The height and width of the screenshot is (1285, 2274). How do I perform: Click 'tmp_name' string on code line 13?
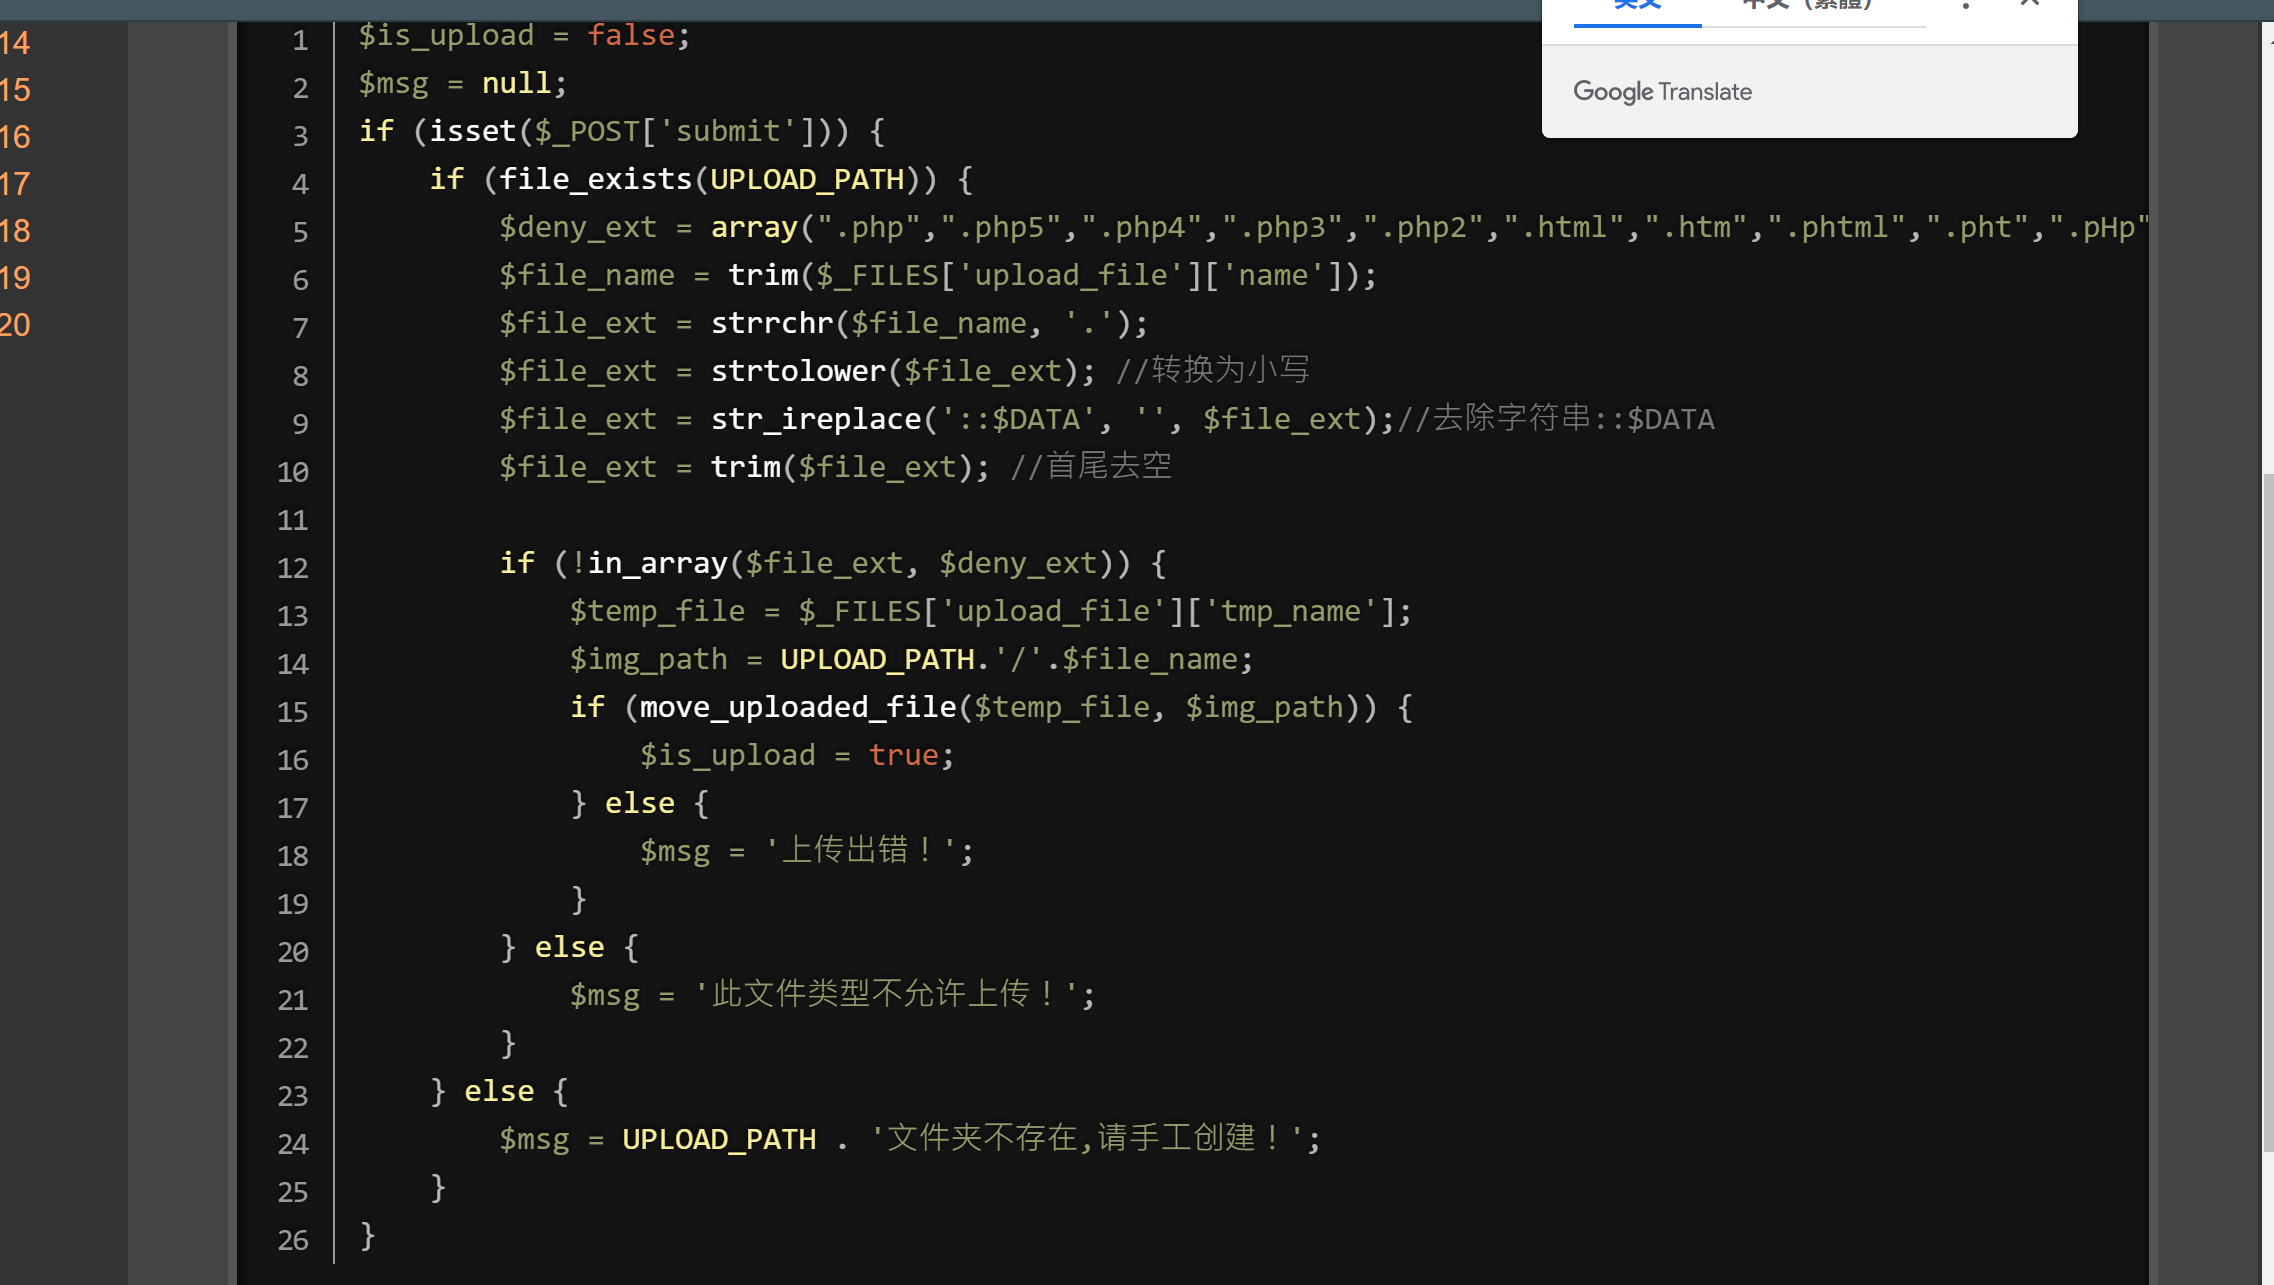pos(1291,612)
